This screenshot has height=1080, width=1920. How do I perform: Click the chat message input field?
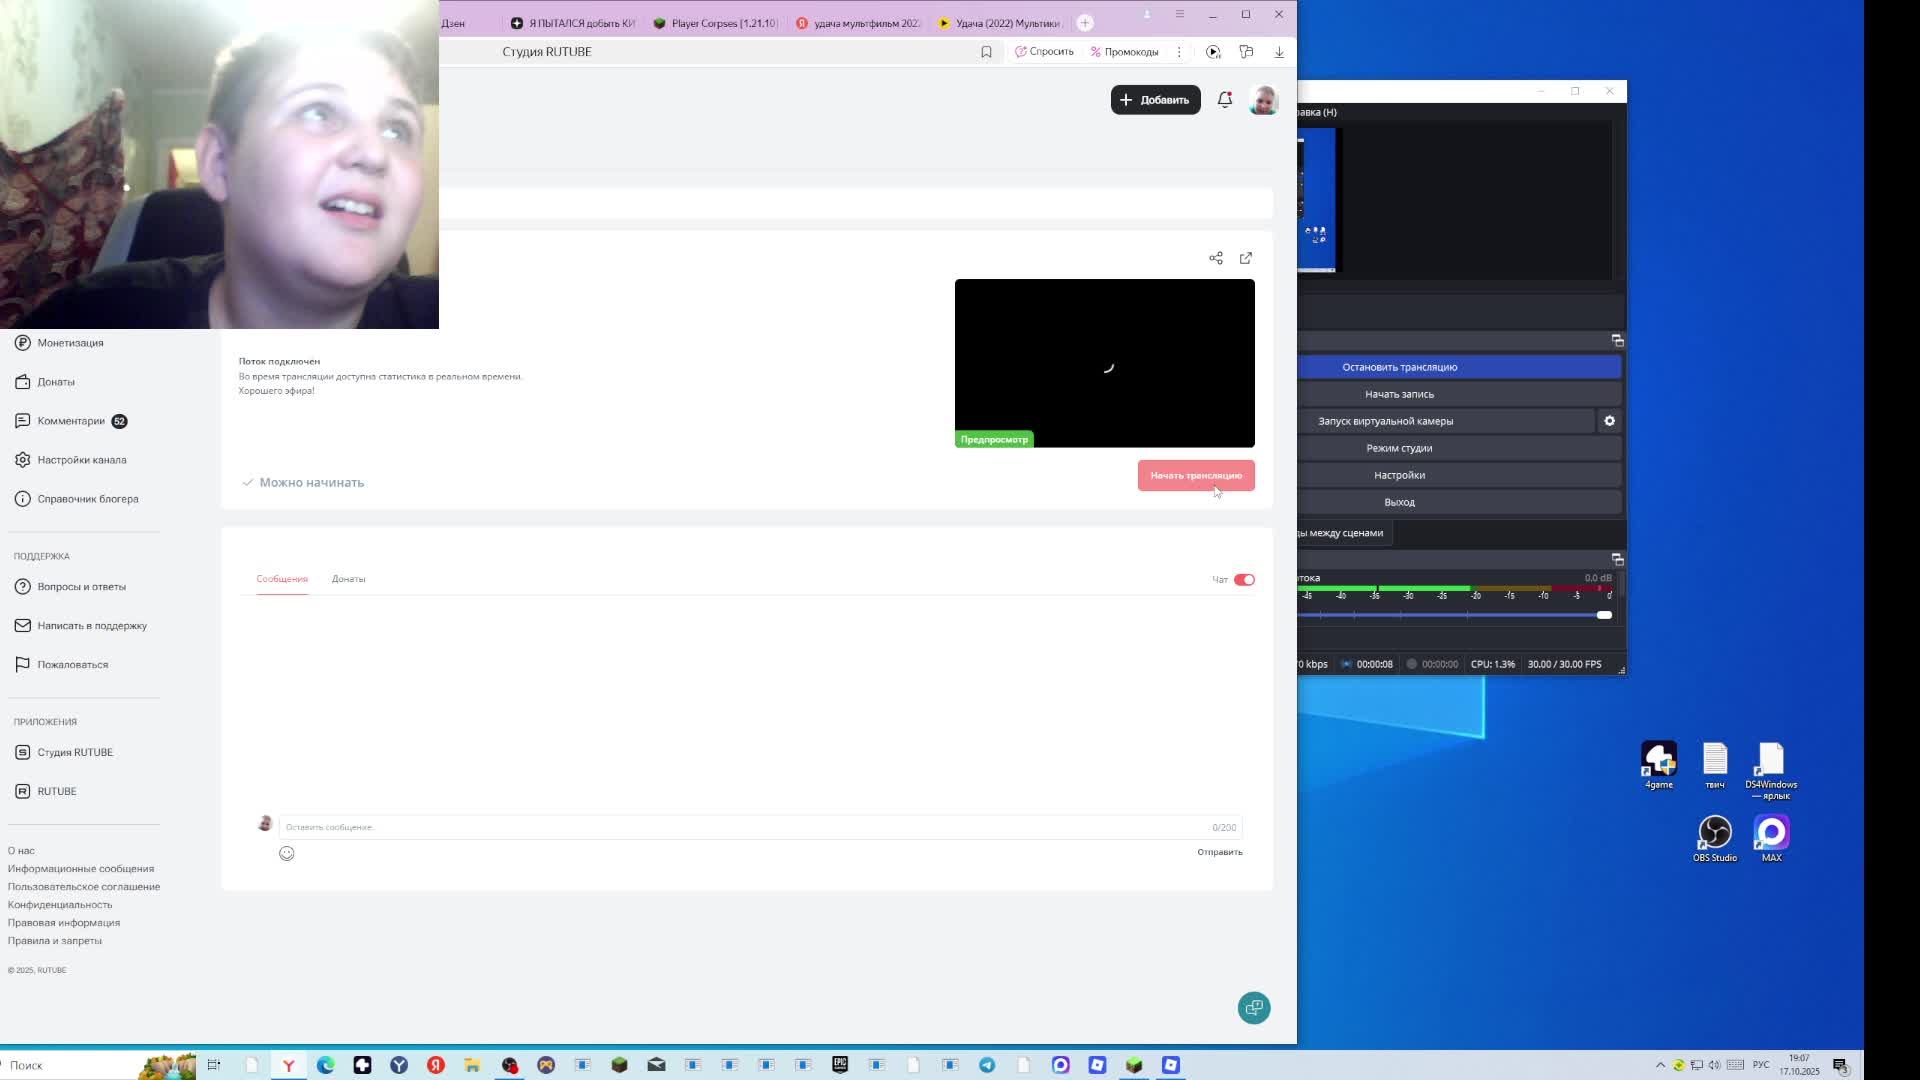click(740, 827)
